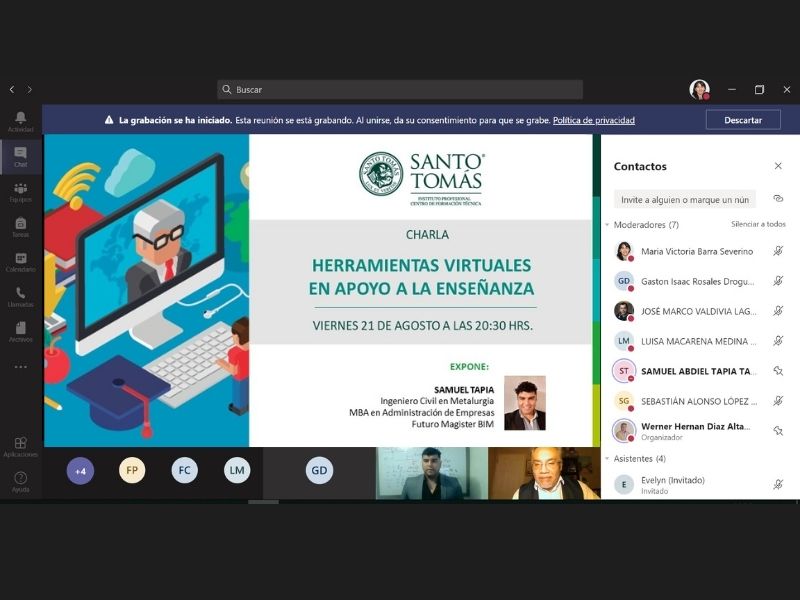
Task: Click the FC participant avatar
Action: (185, 470)
